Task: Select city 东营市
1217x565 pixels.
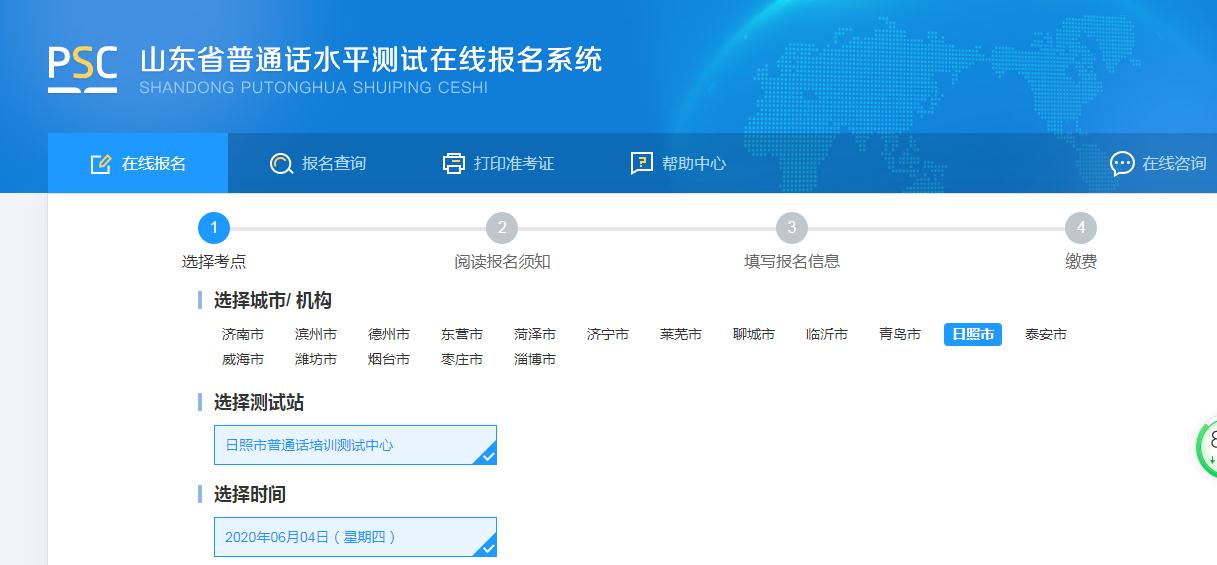Action: pyautogui.click(x=462, y=334)
